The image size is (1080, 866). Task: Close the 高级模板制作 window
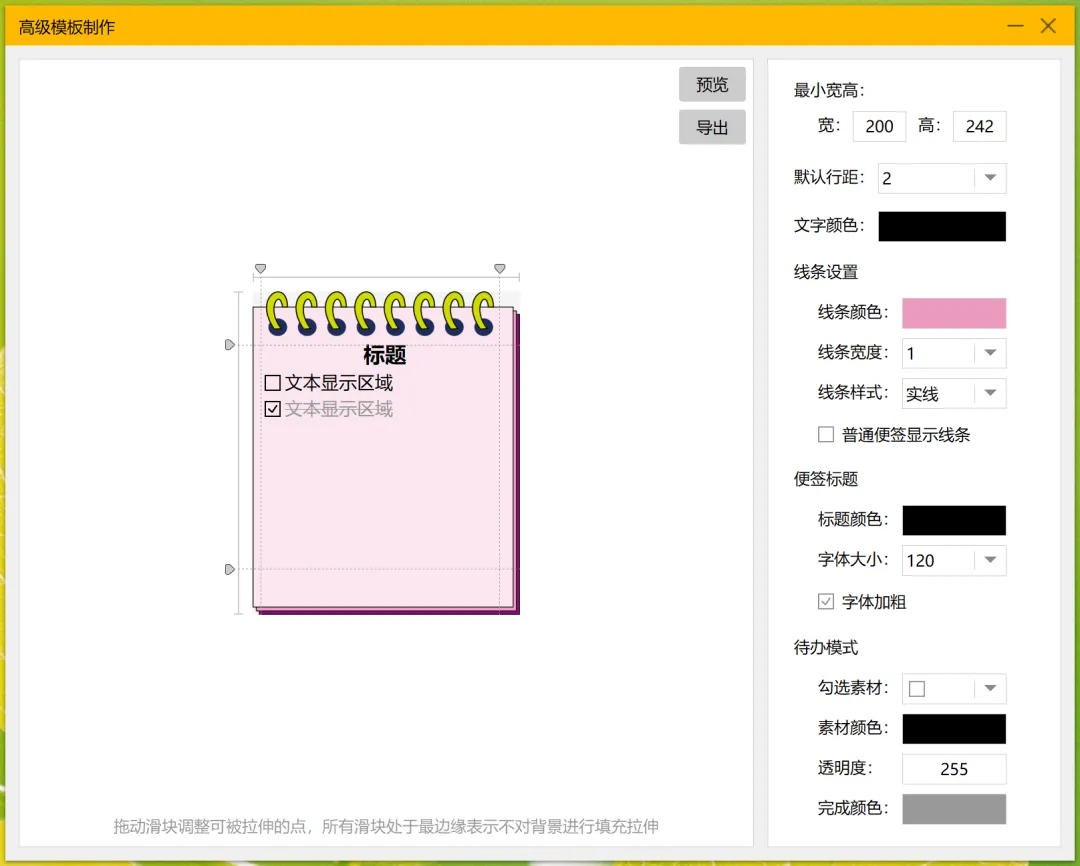1048,26
